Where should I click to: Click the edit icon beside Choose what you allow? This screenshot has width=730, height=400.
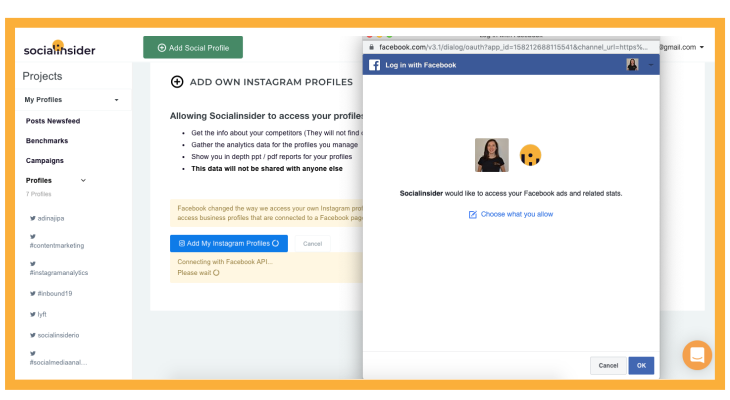click(x=473, y=215)
